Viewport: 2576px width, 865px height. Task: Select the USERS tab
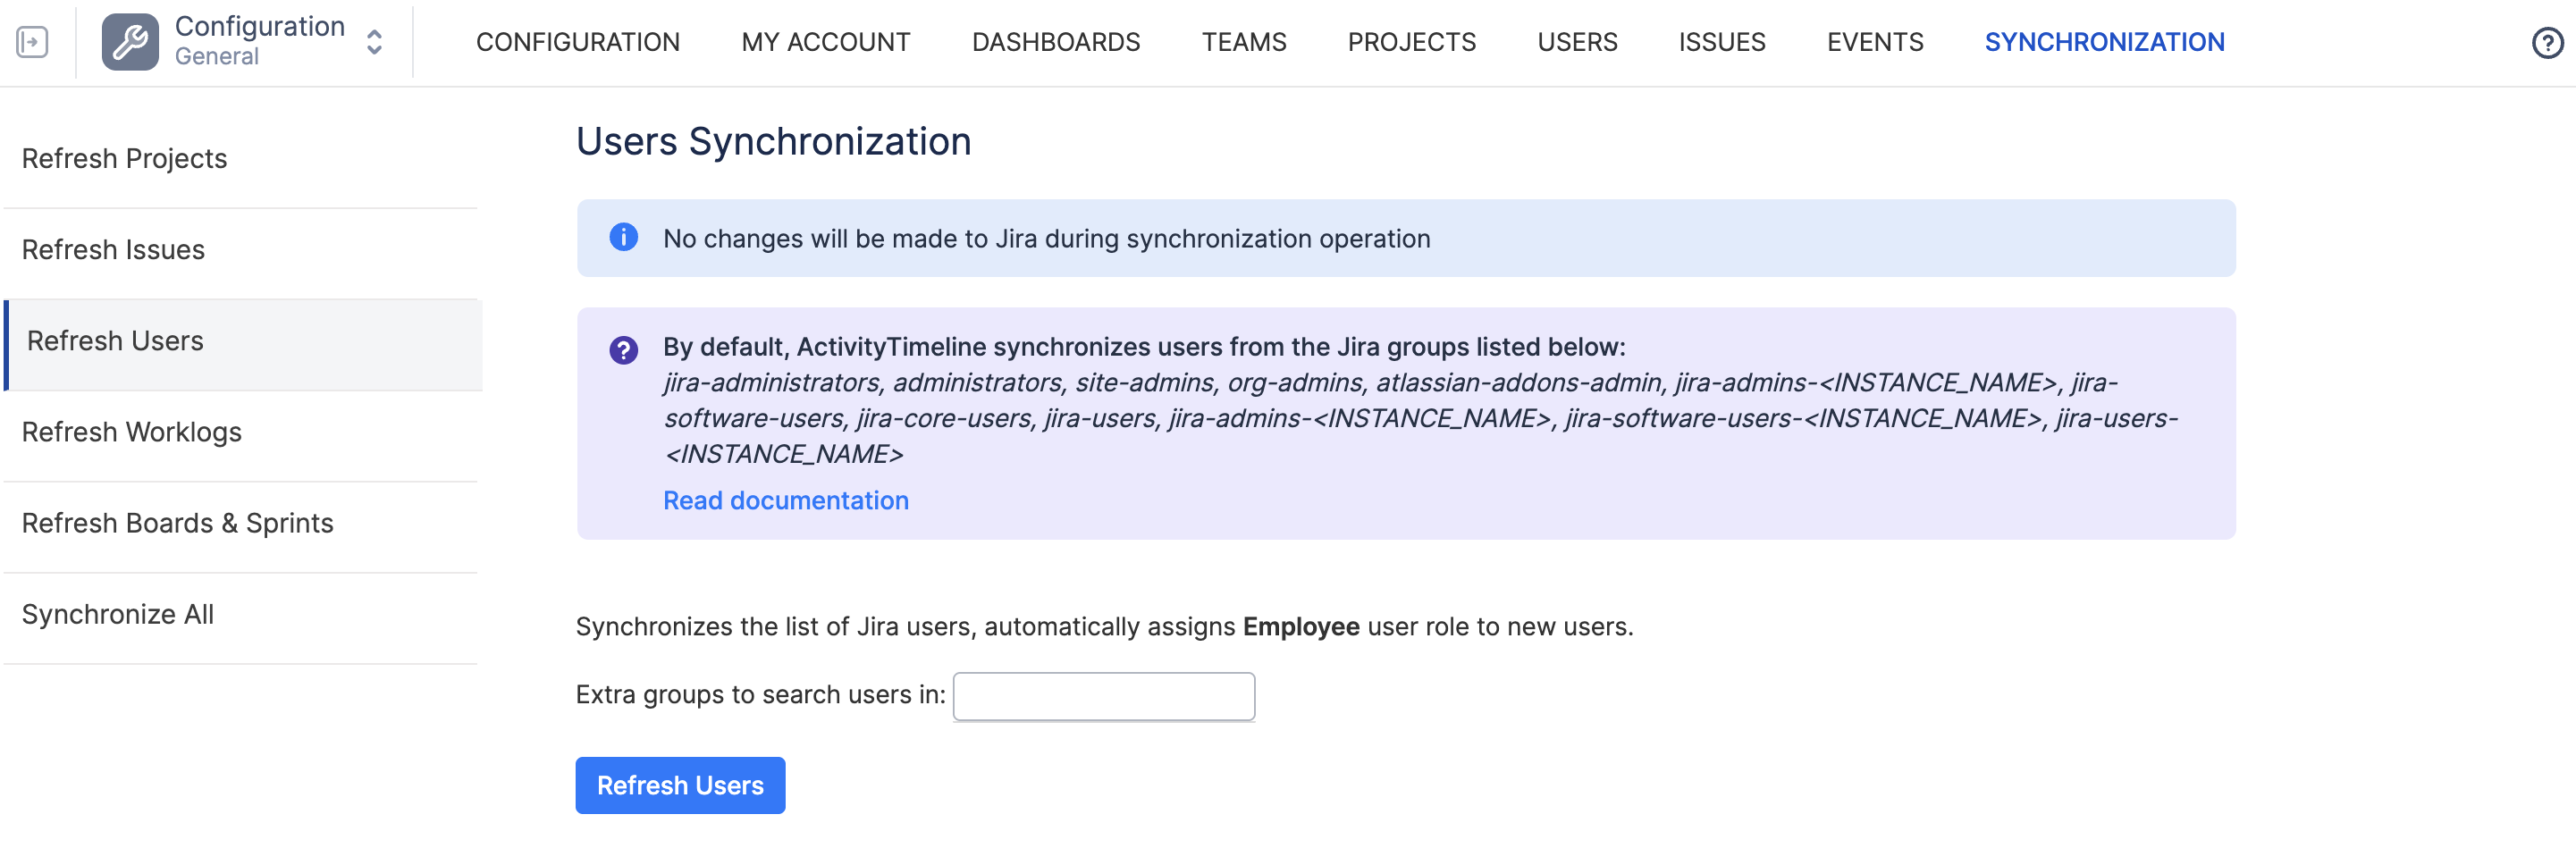(1577, 42)
